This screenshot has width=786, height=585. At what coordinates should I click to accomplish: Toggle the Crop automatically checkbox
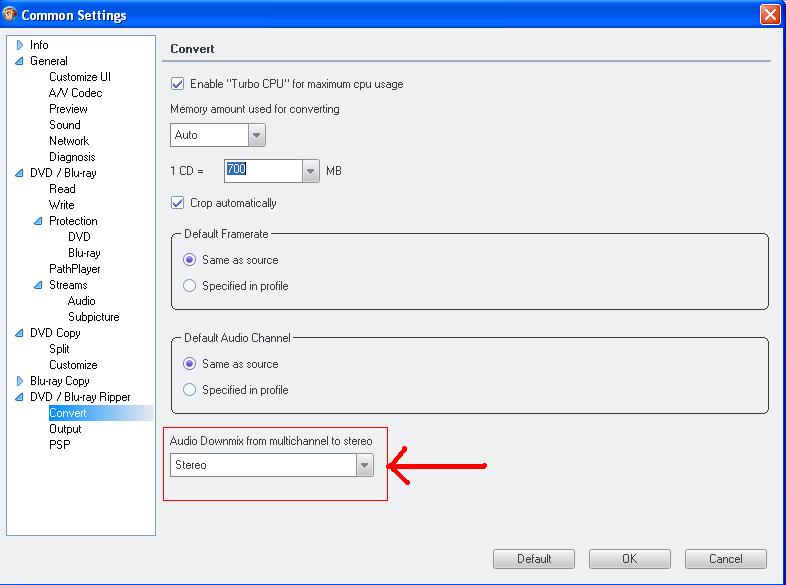(x=177, y=203)
